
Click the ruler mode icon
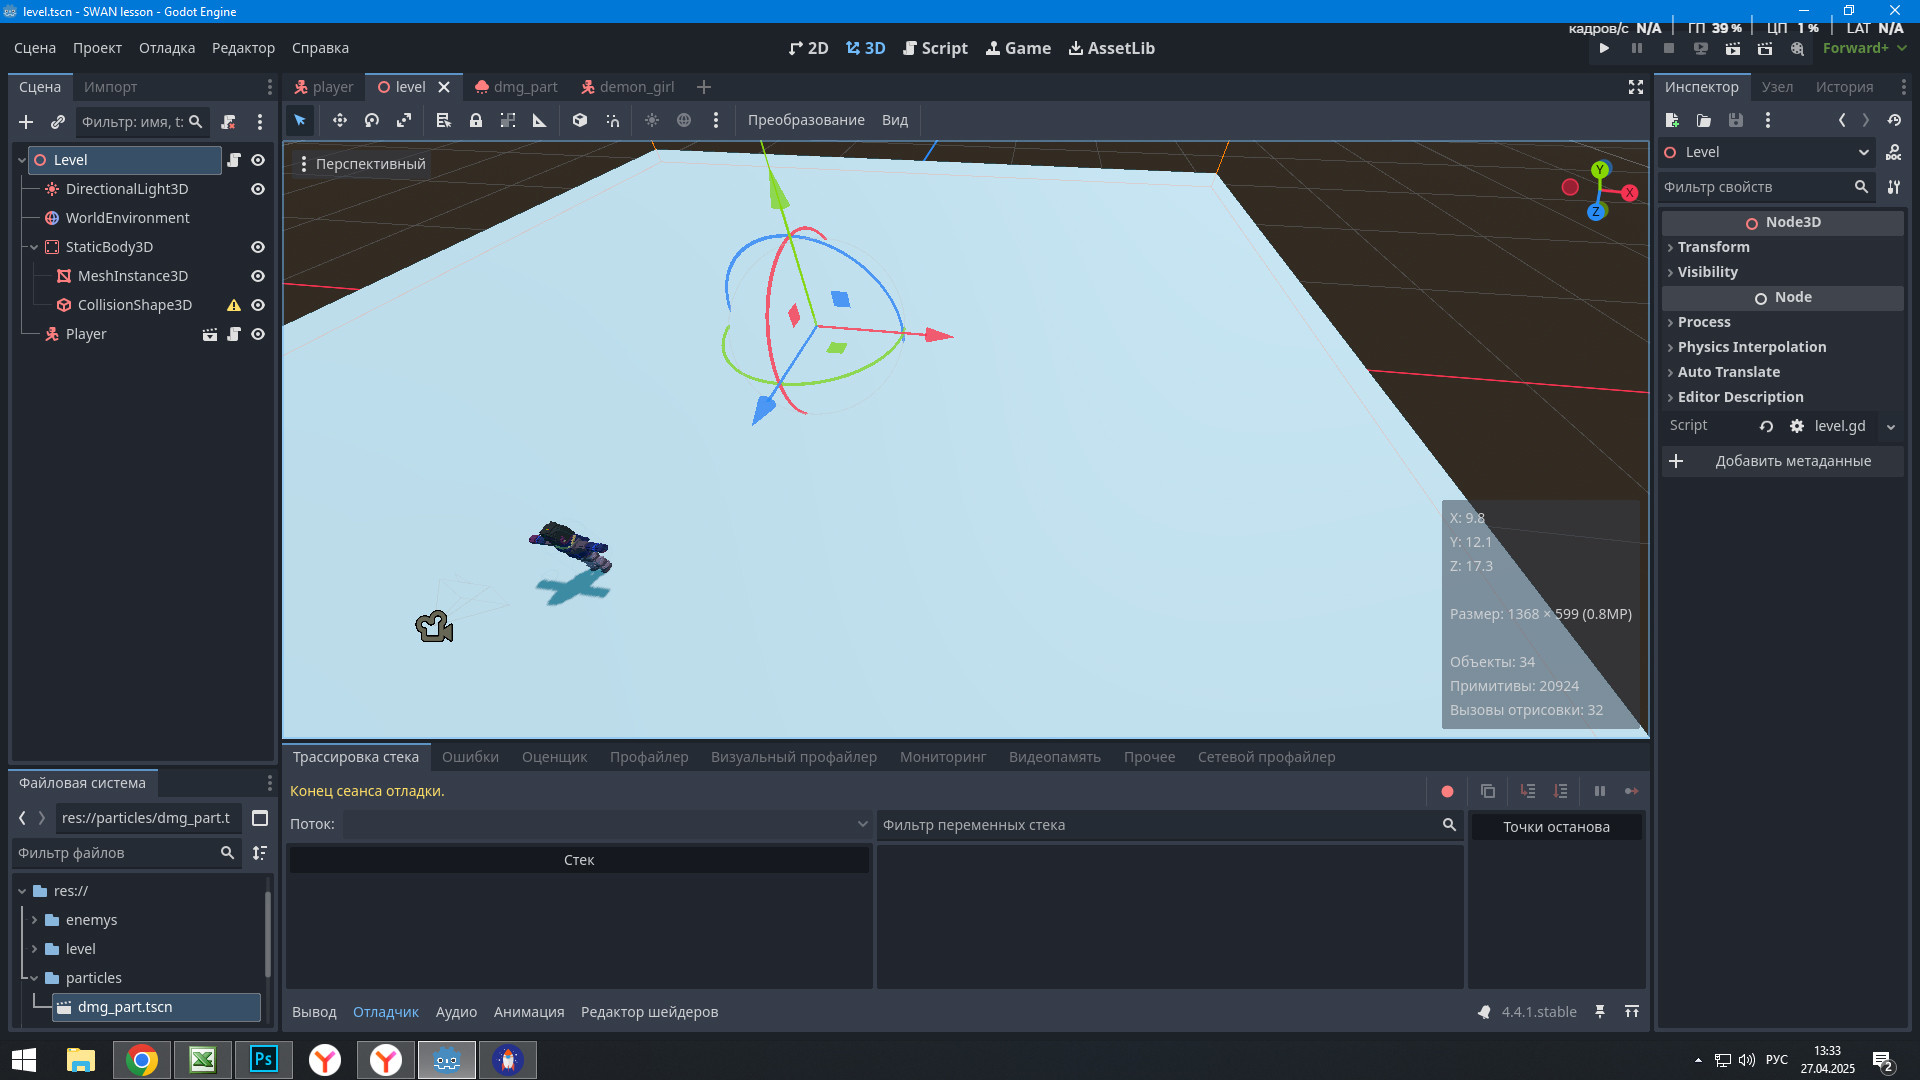(540, 120)
